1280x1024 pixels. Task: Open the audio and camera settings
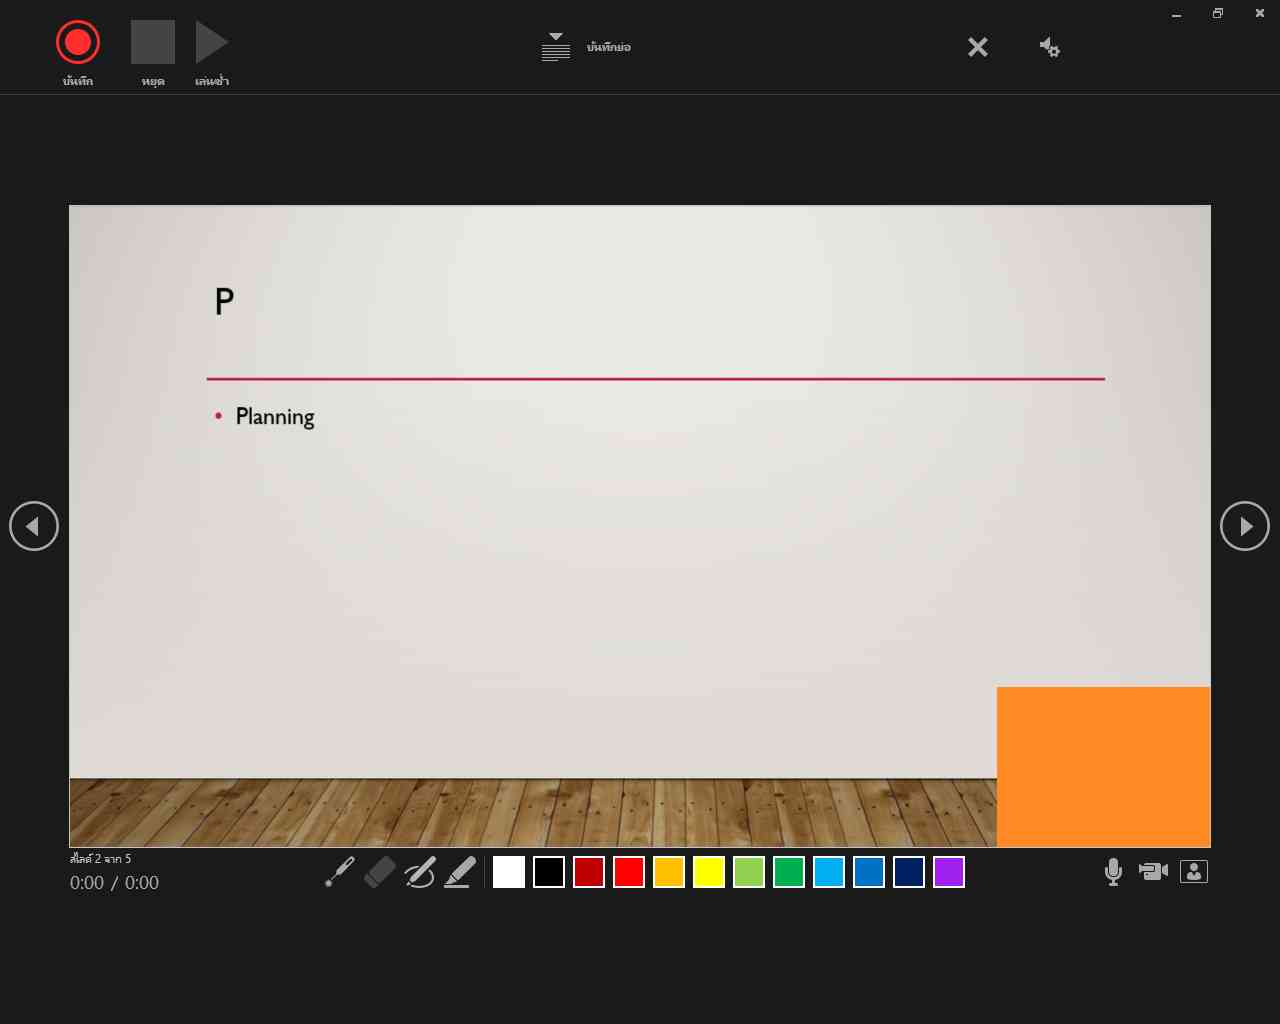coord(1049,47)
